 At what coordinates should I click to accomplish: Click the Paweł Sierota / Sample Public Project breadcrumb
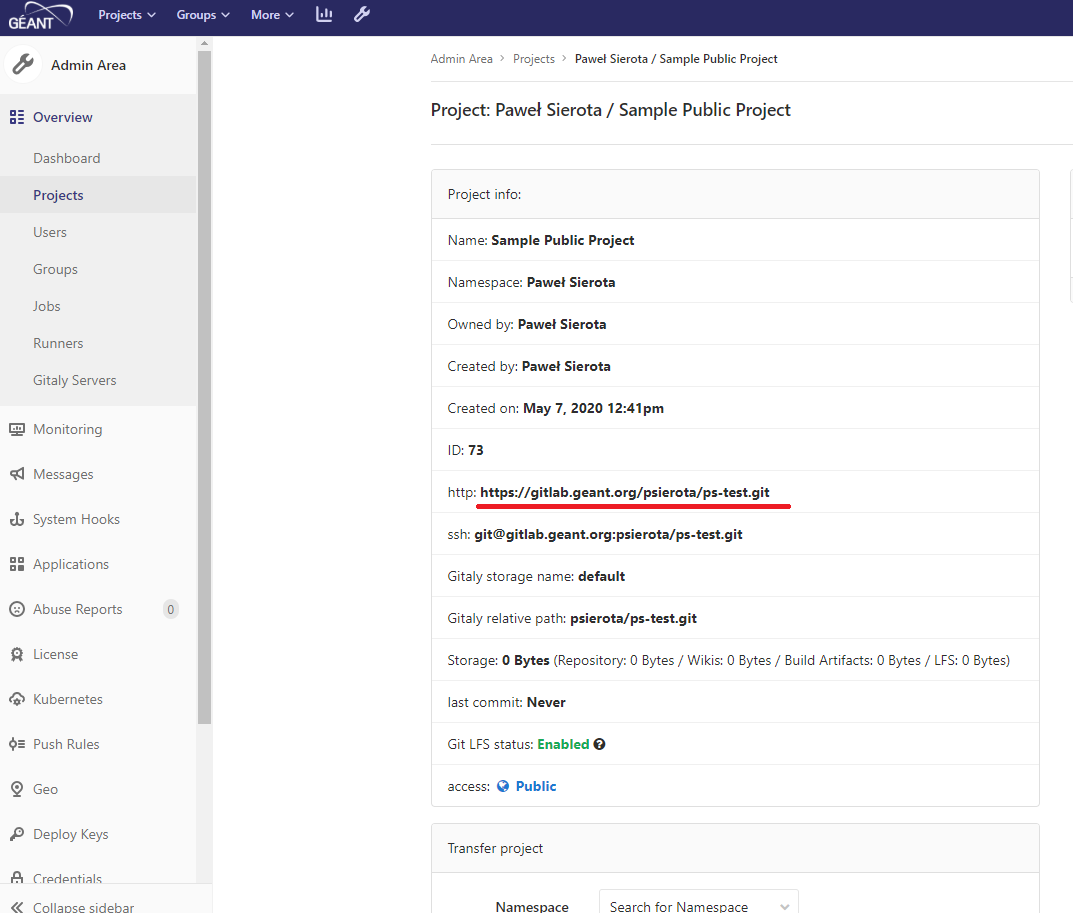pyautogui.click(x=676, y=59)
